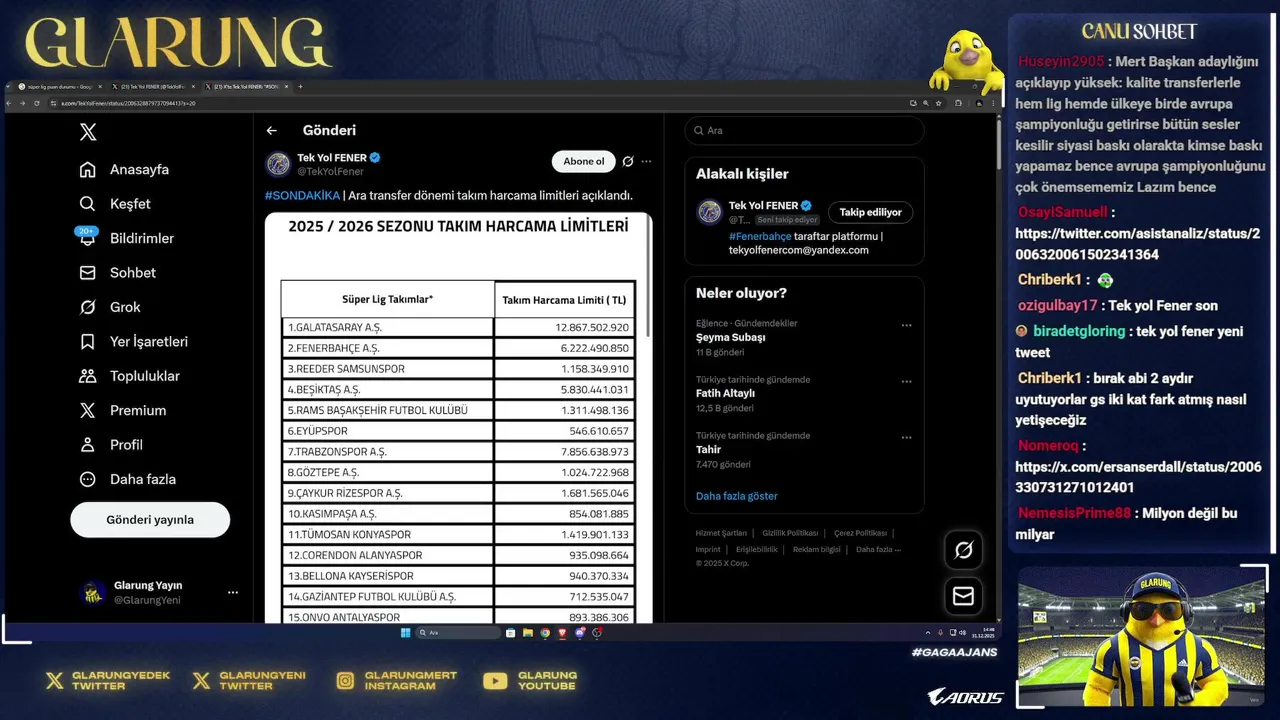Screen dimensions: 1280x720
Task: Click Takip ediyor button
Action: (870, 212)
